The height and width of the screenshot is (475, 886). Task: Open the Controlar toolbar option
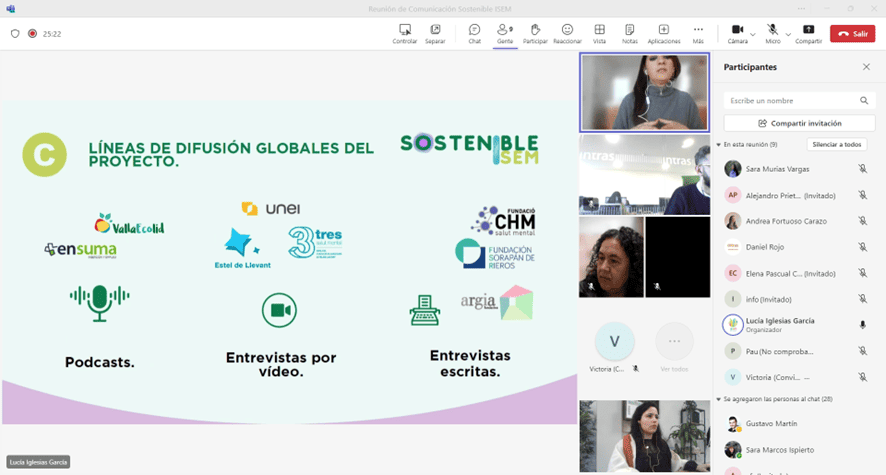(405, 34)
